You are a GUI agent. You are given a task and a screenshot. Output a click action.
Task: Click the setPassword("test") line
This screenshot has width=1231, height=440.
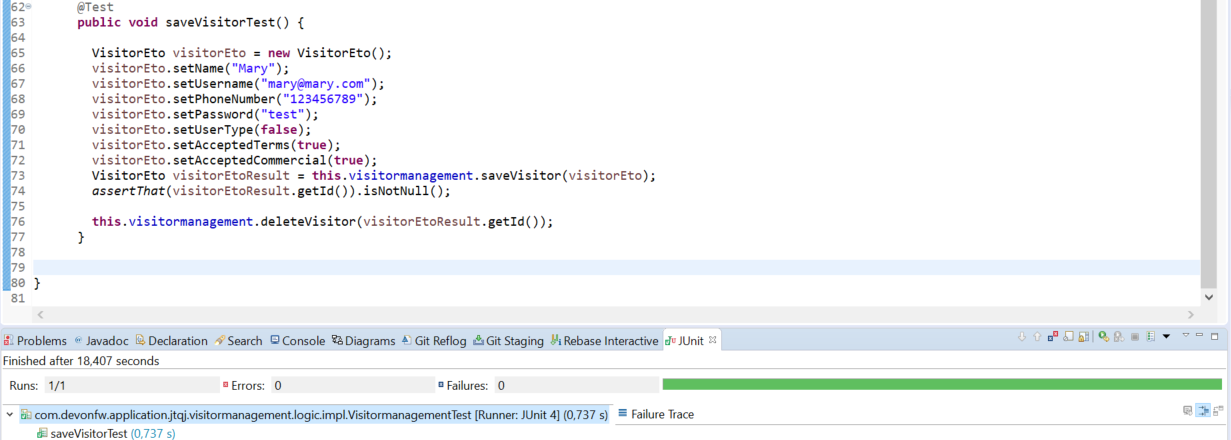(205, 114)
